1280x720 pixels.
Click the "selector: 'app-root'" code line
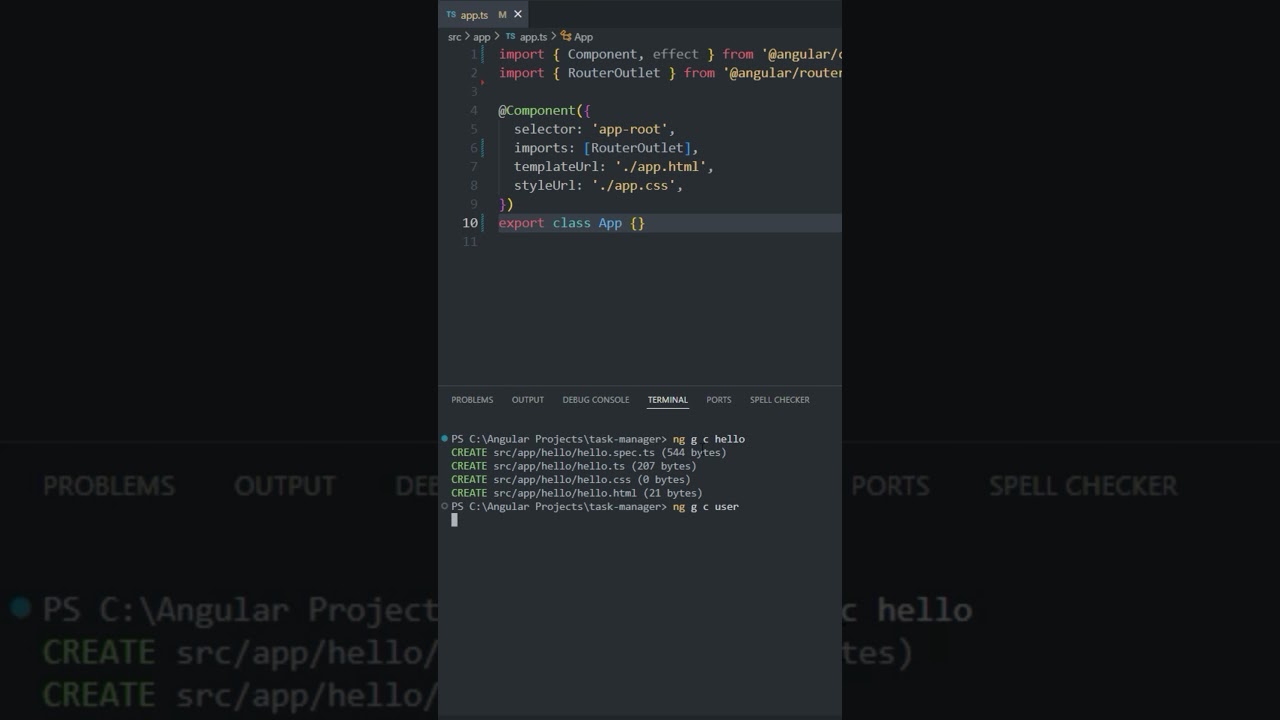(595, 129)
